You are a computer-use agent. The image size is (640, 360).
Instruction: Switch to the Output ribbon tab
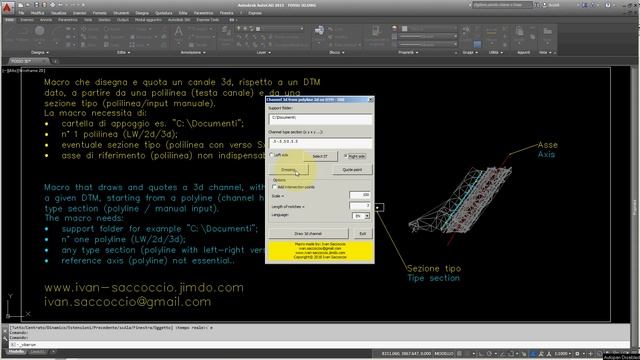(123, 20)
